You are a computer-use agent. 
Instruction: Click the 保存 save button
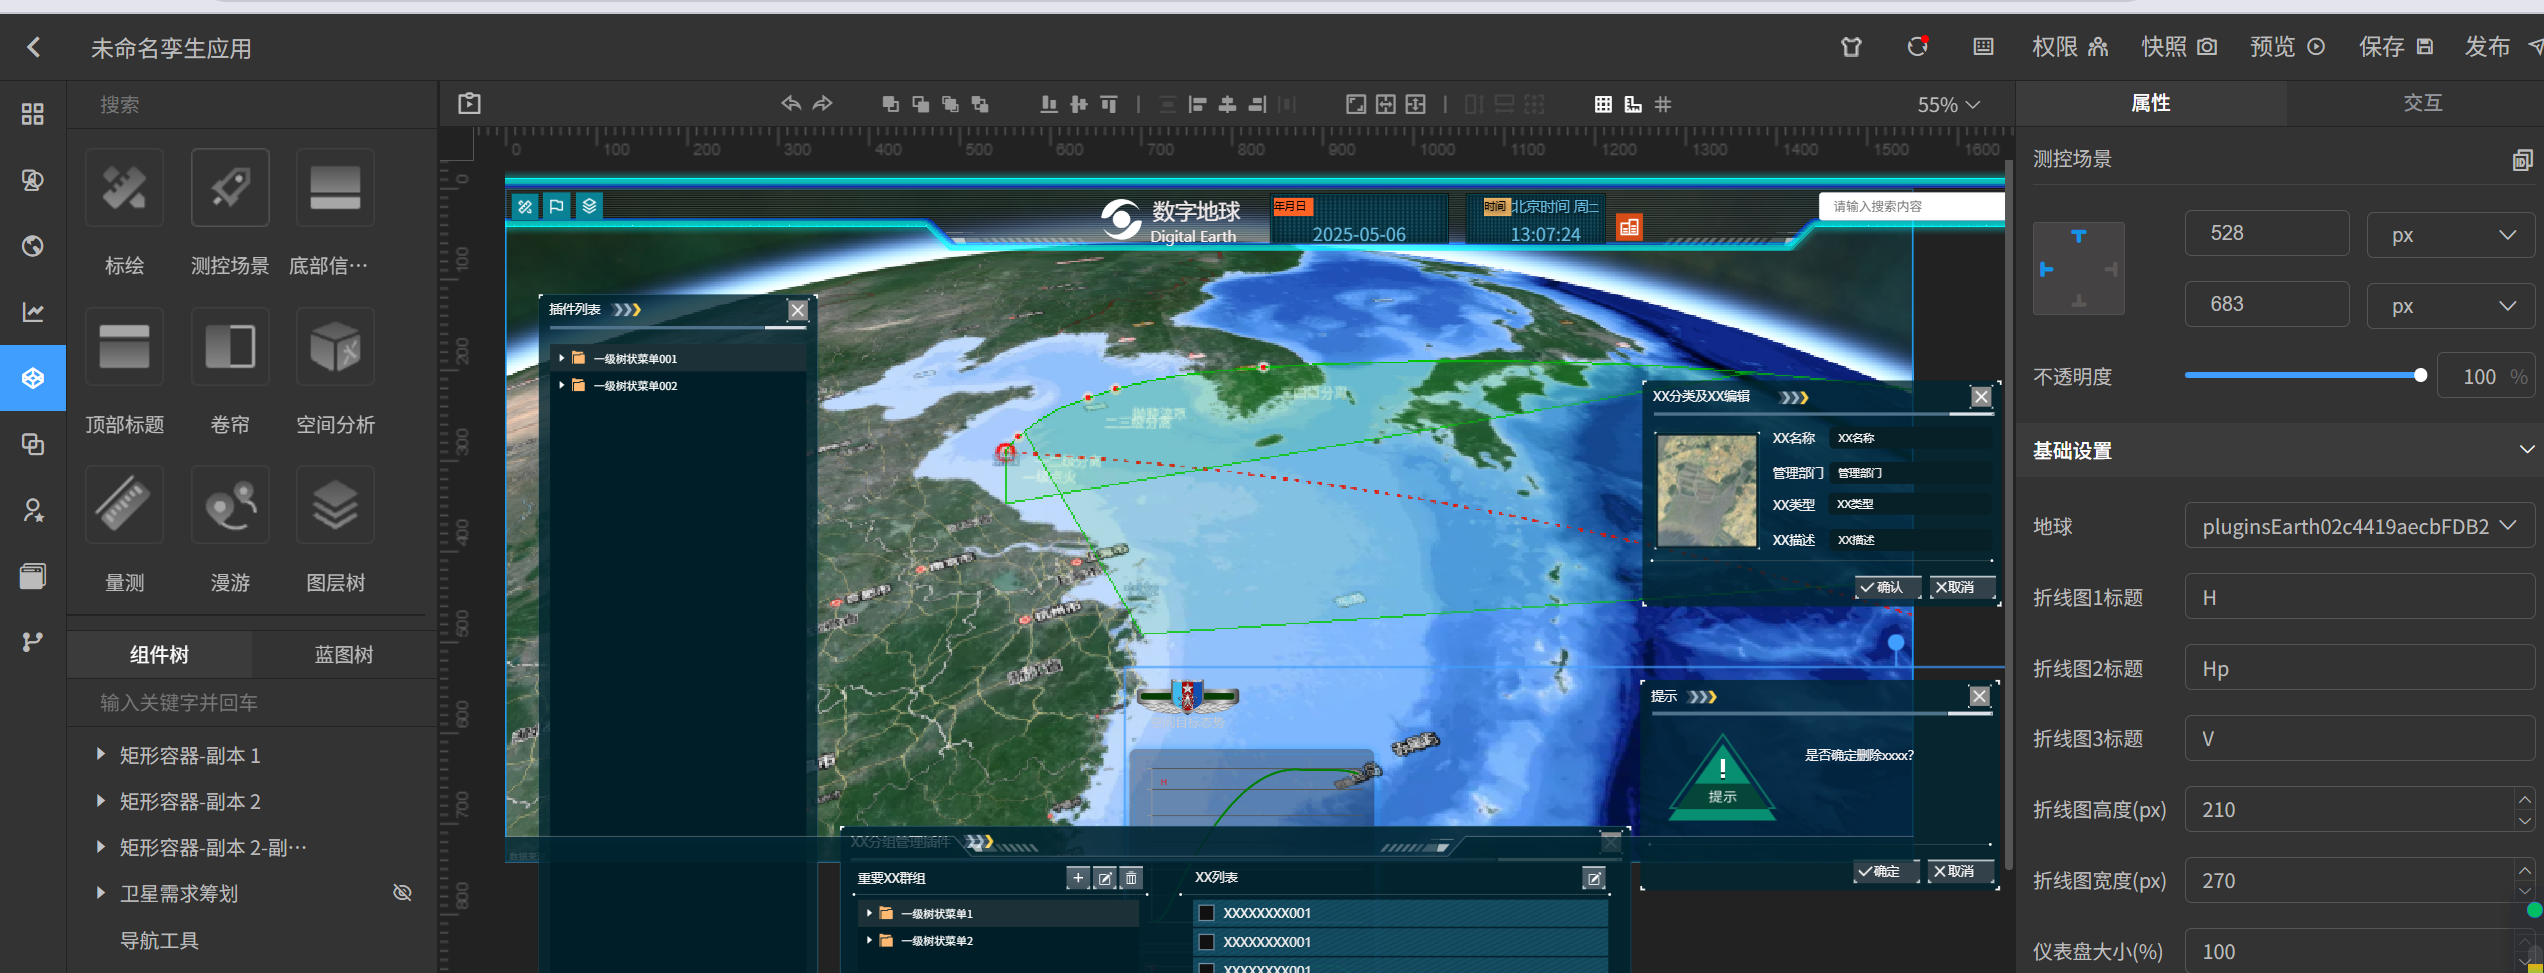click(x=2396, y=47)
